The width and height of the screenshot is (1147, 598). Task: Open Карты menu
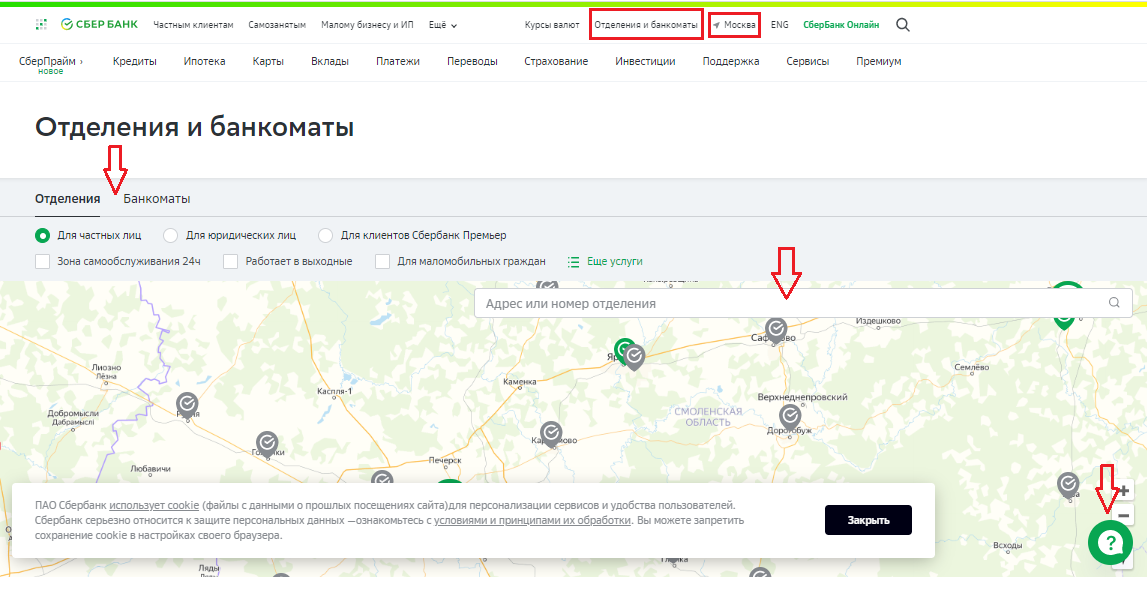(268, 61)
